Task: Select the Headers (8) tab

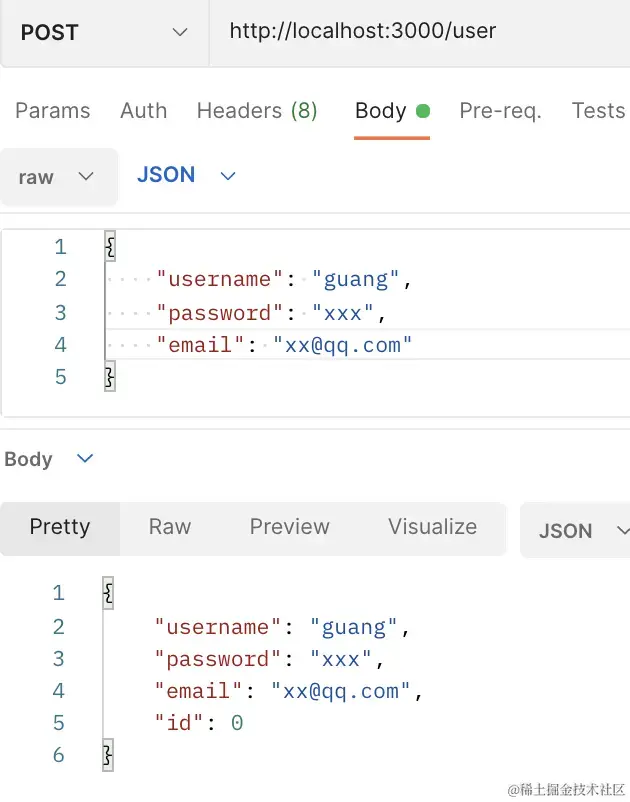Action: click(257, 111)
